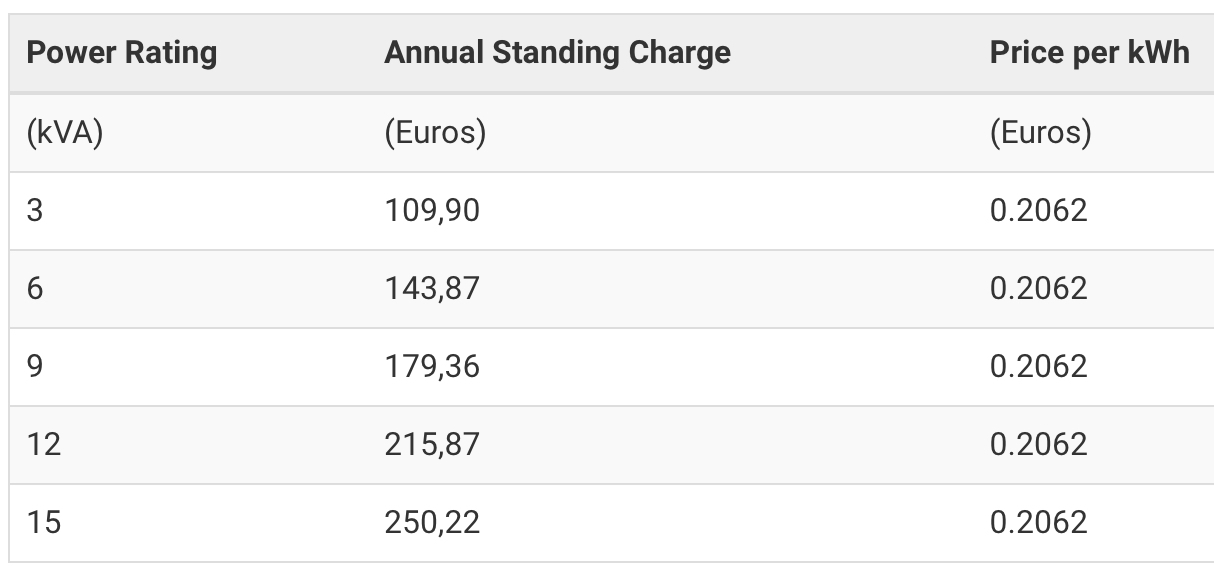Click the Annual Standing Charge column header
The image size is (1214, 575).
[x=557, y=53]
